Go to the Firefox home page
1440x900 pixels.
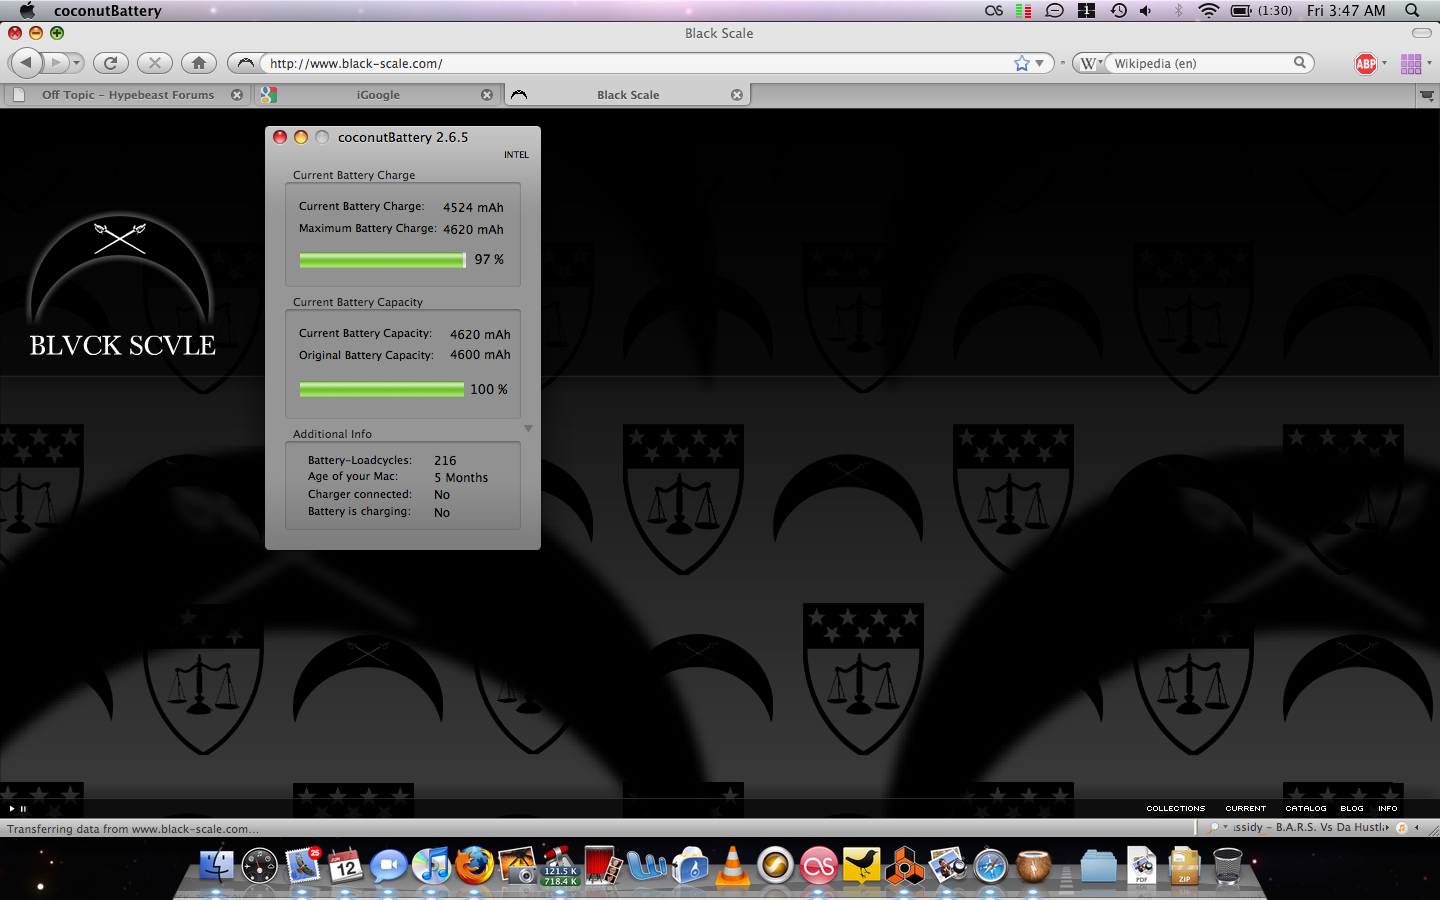(199, 63)
